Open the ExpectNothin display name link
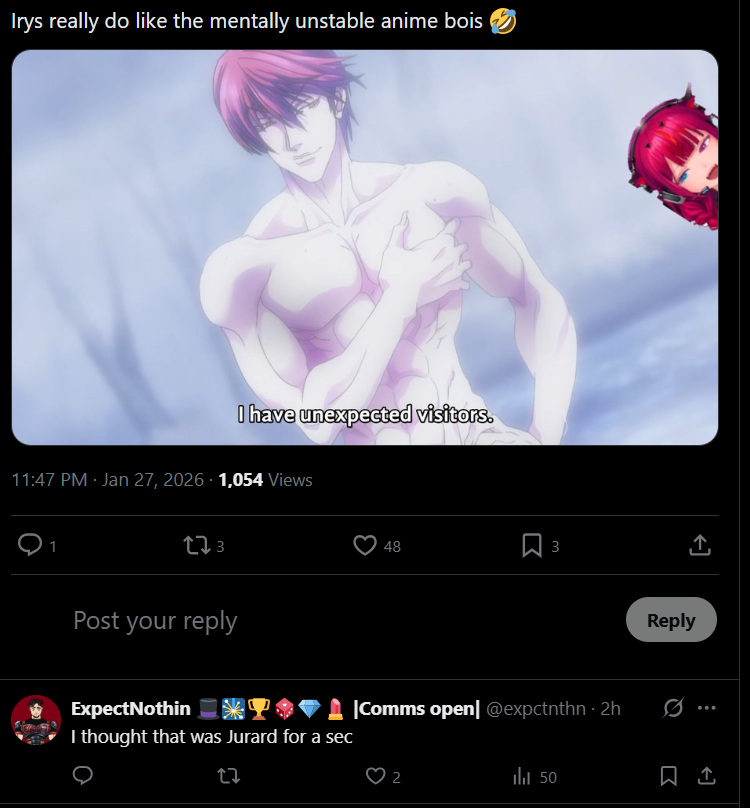The image size is (750, 808). tap(131, 709)
